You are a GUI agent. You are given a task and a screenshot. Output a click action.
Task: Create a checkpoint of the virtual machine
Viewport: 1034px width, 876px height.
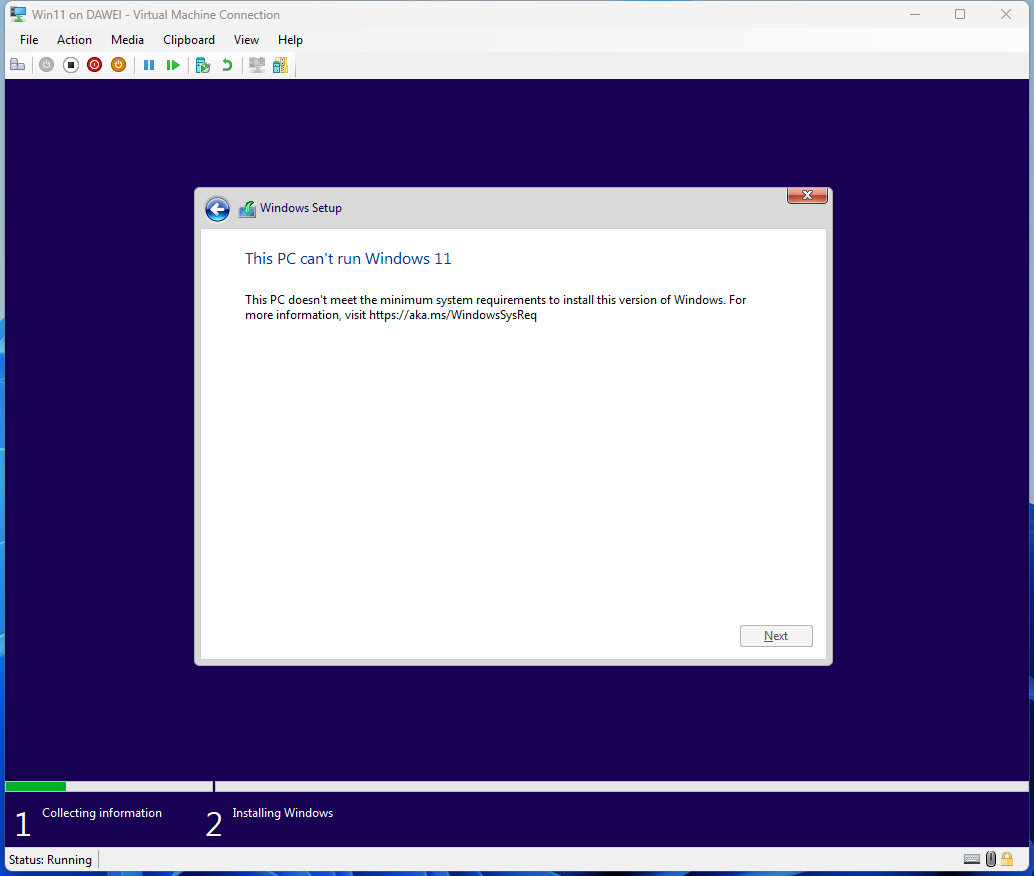(202, 65)
